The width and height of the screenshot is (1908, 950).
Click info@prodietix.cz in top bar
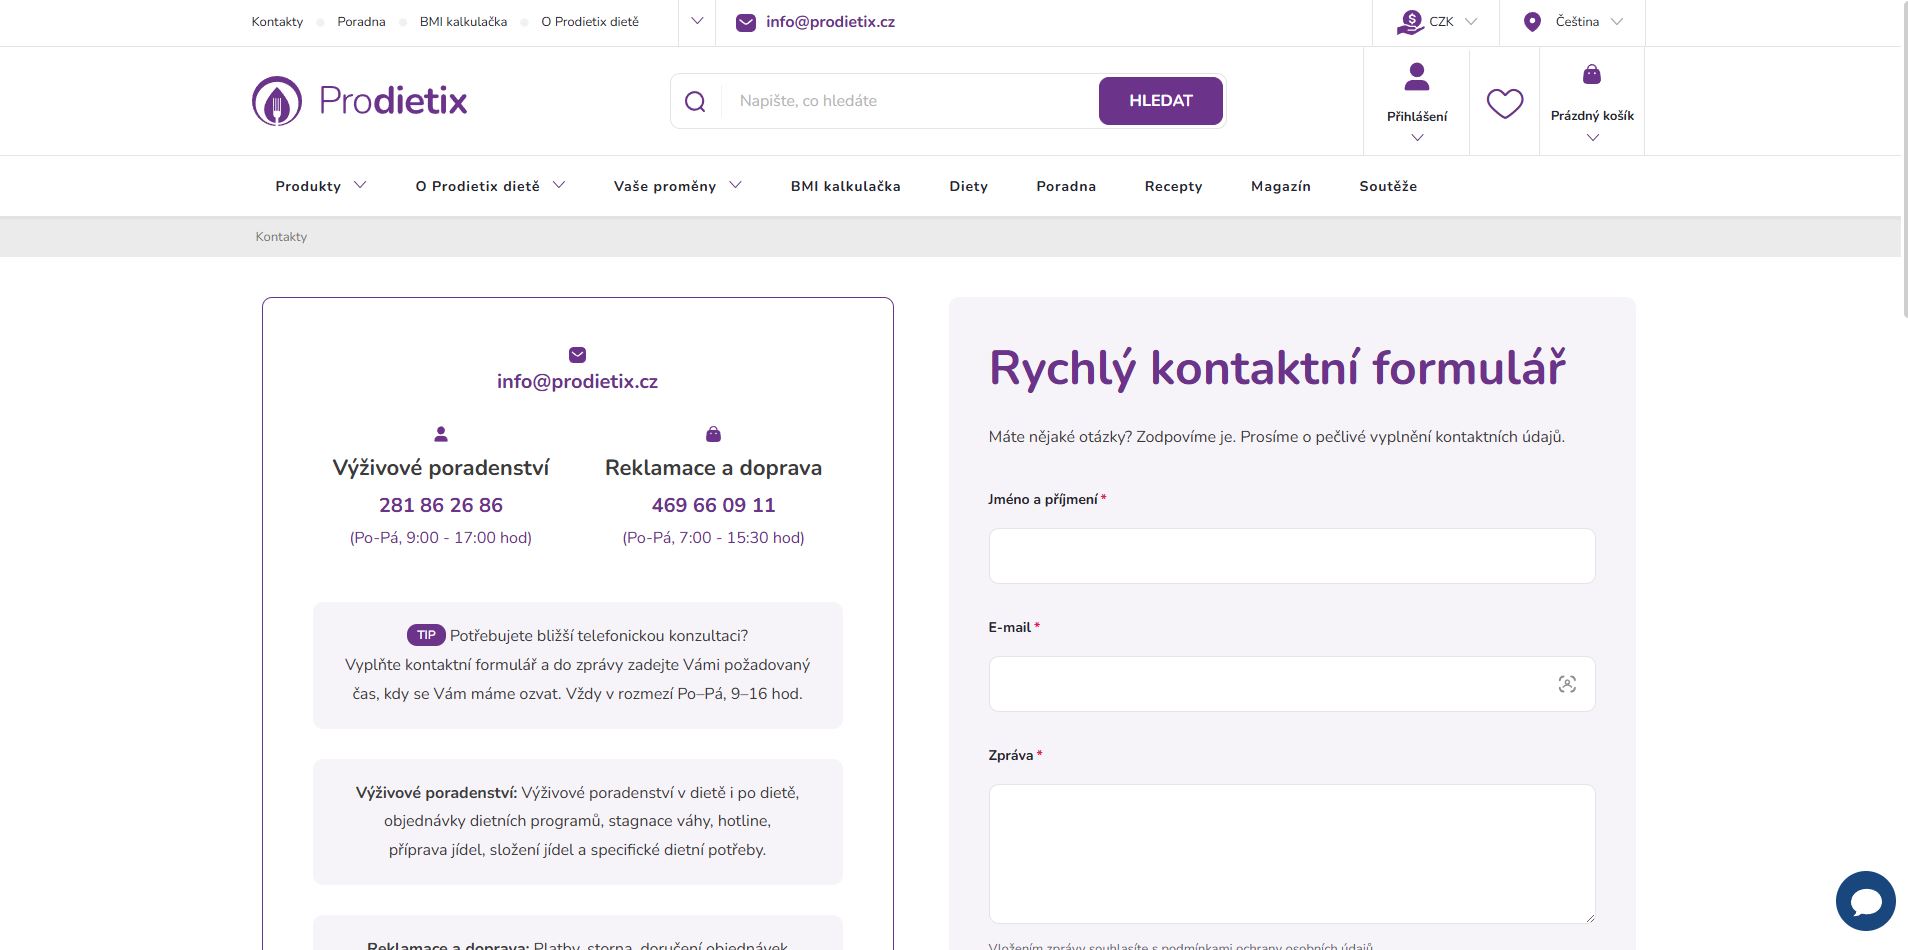click(830, 22)
